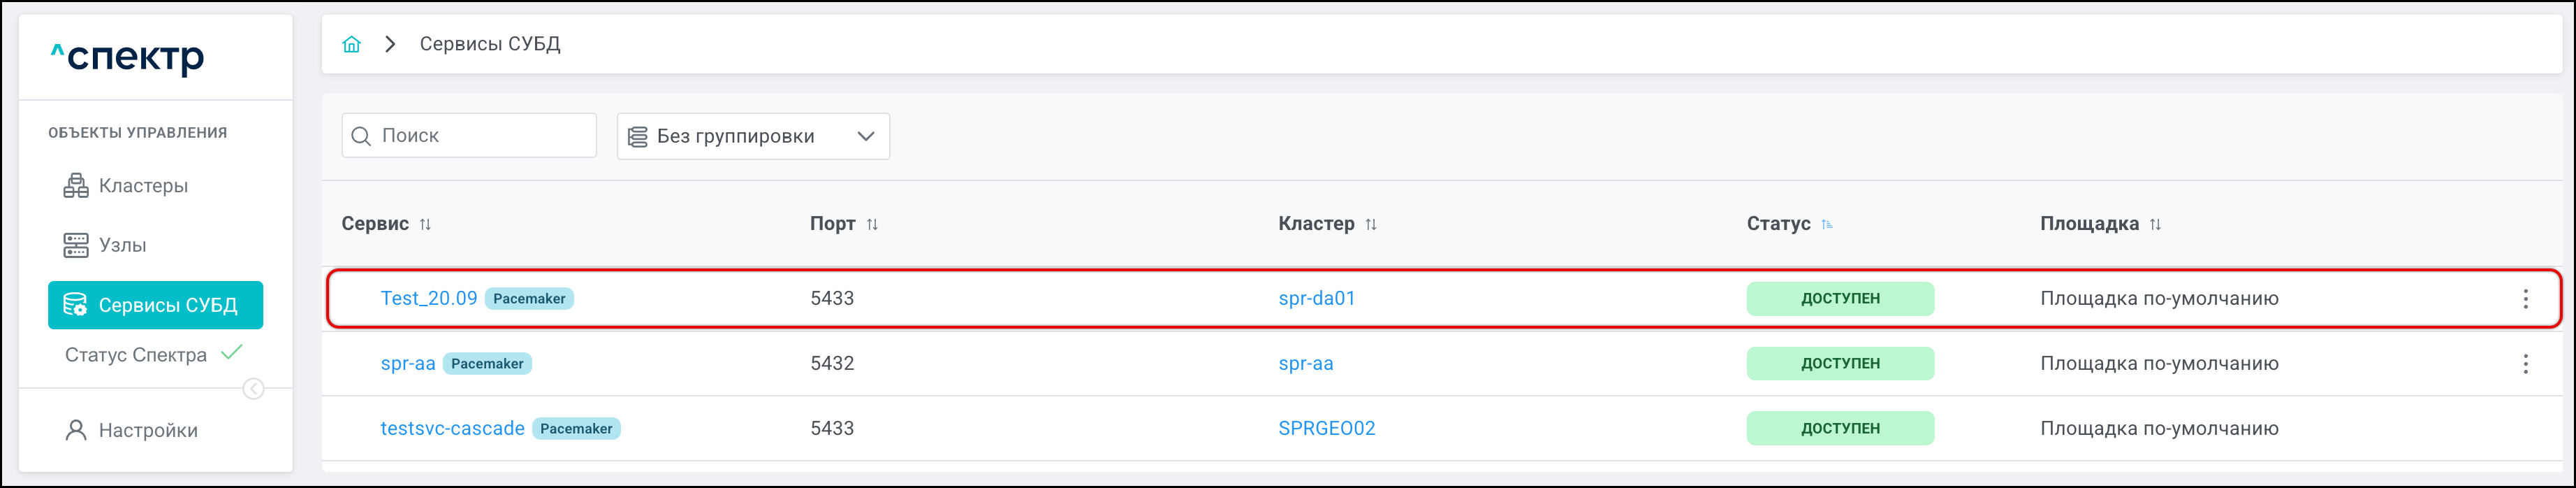Sort table by Статус column

(1827, 224)
